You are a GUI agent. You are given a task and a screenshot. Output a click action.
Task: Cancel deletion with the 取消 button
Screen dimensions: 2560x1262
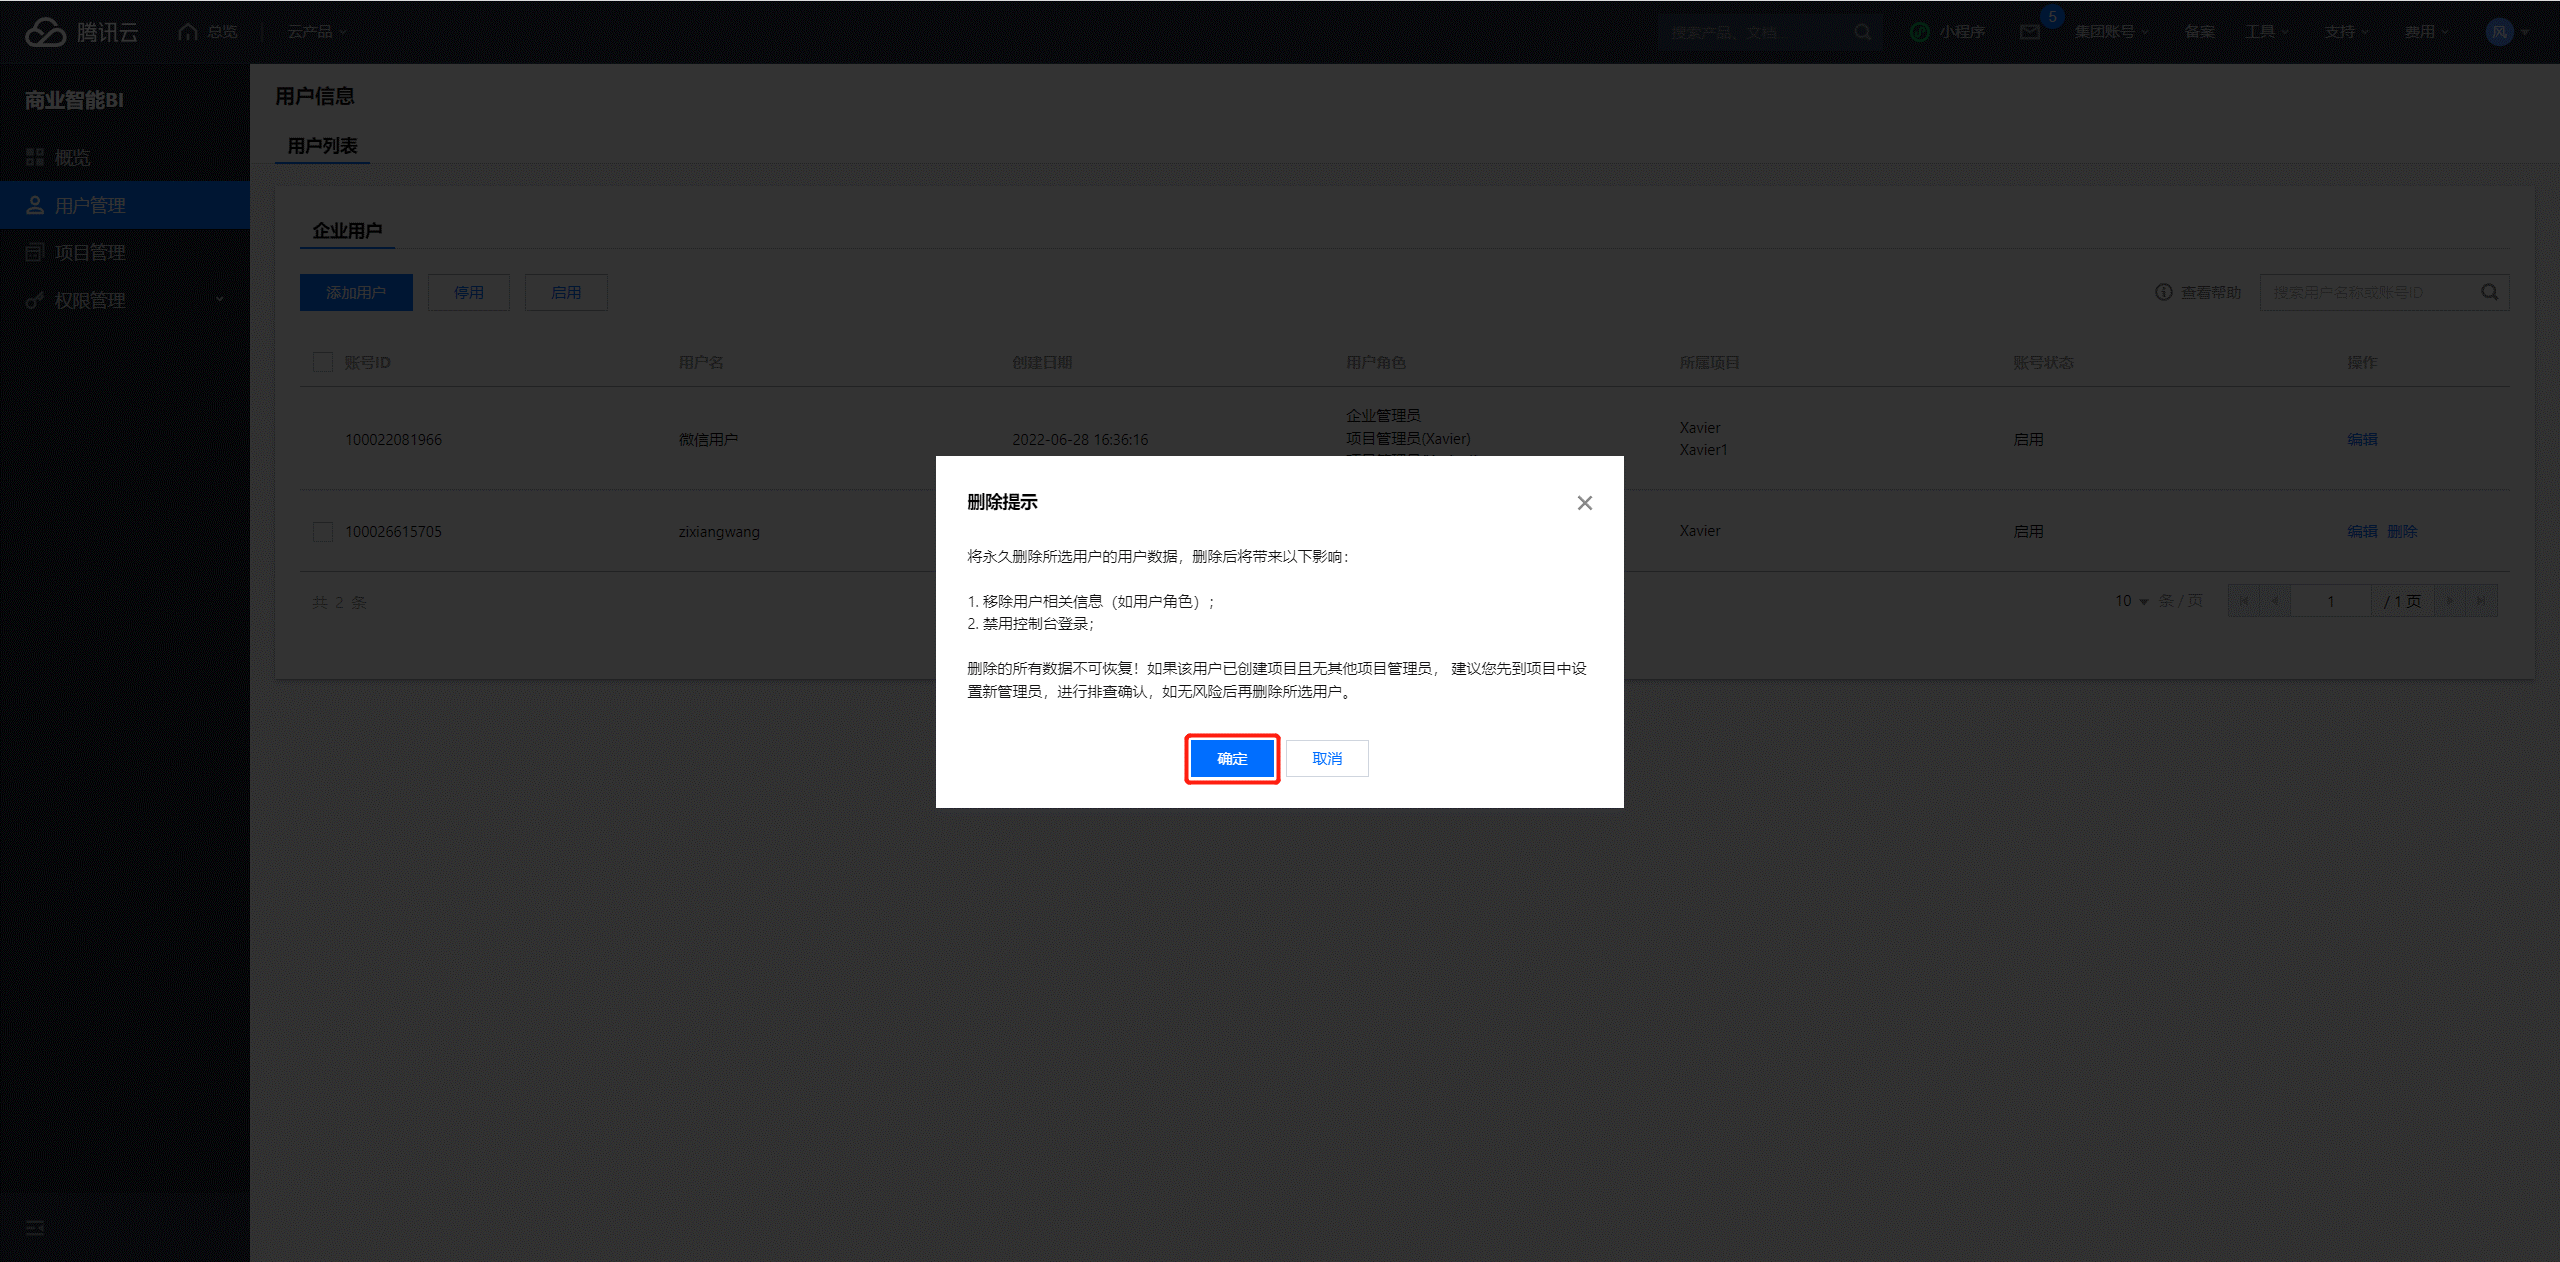coord(1327,759)
